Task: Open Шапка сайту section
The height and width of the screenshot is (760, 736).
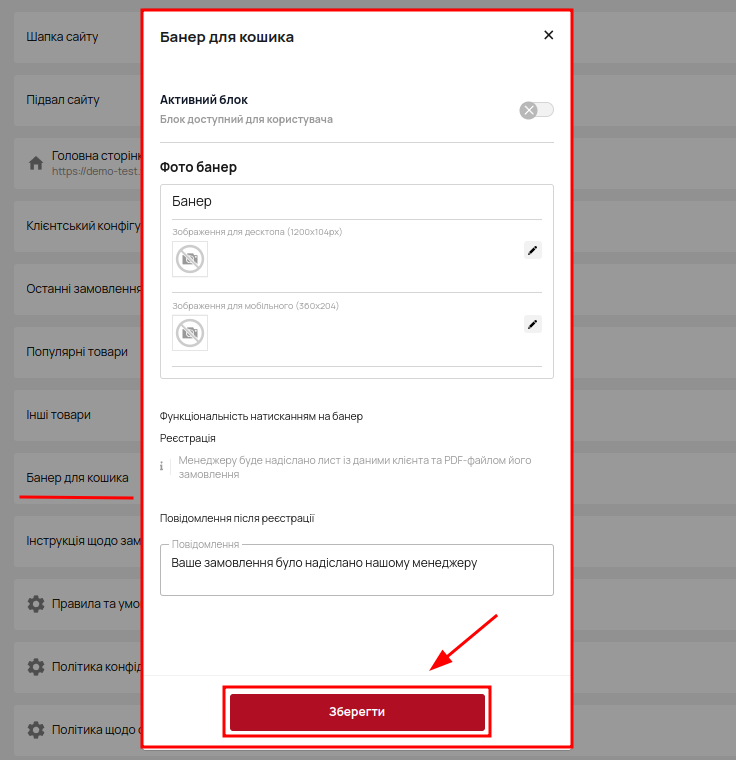Action: (x=62, y=37)
